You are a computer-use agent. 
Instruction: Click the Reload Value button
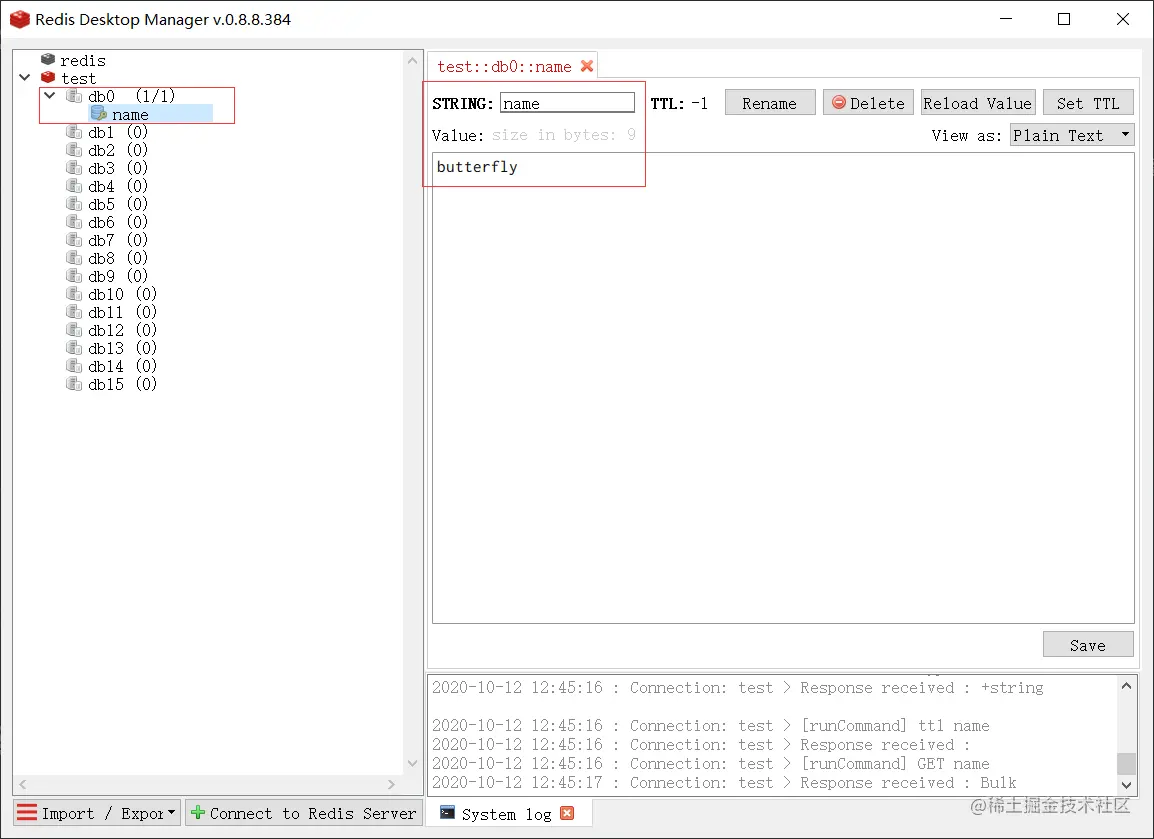click(x=978, y=103)
